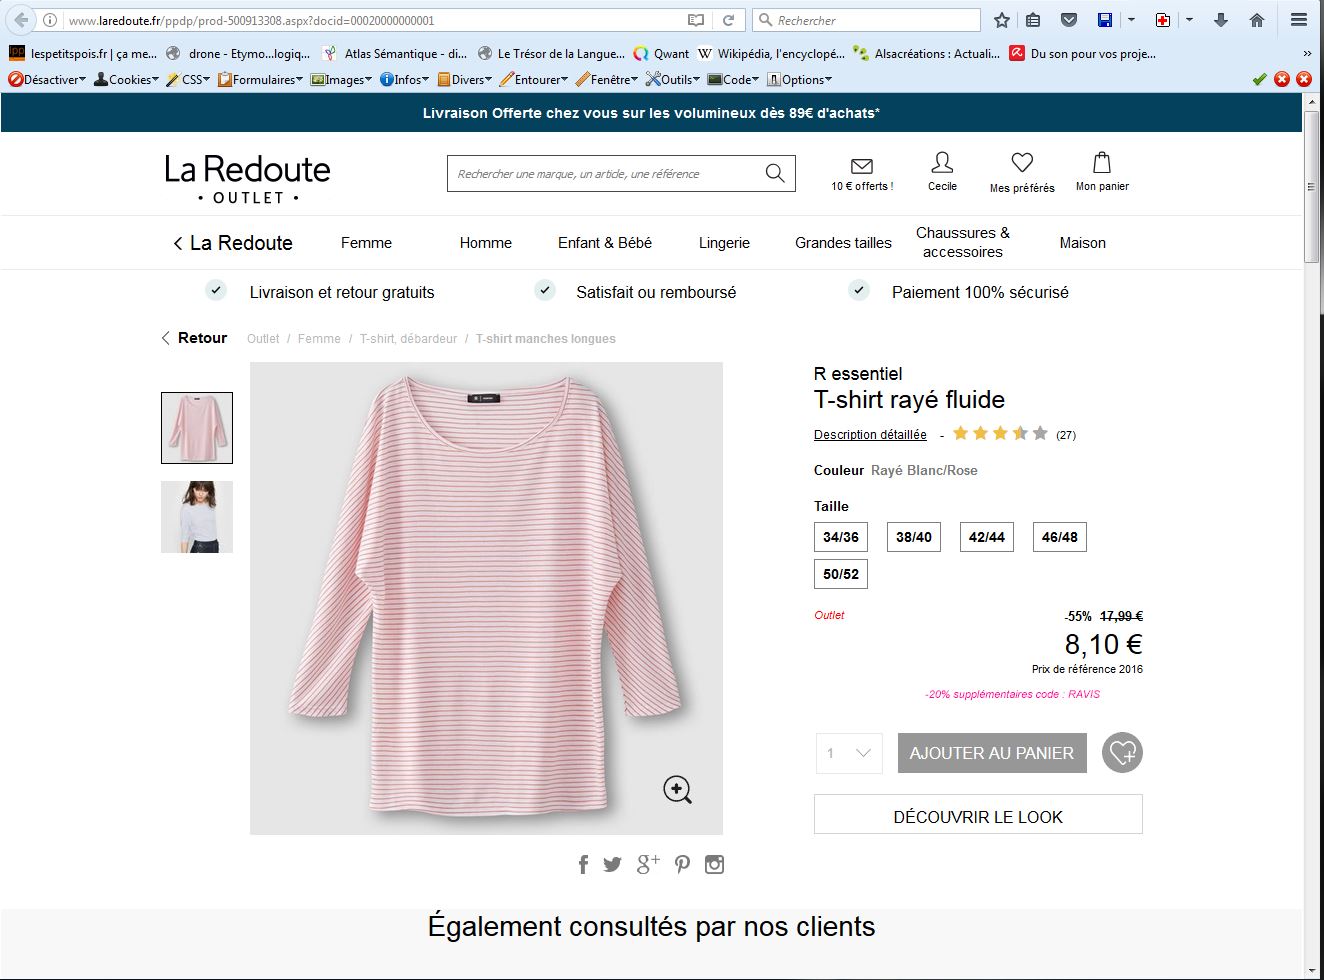Open the Mon panier shopping bag

pyautogui.click(x=1101, y=163)
